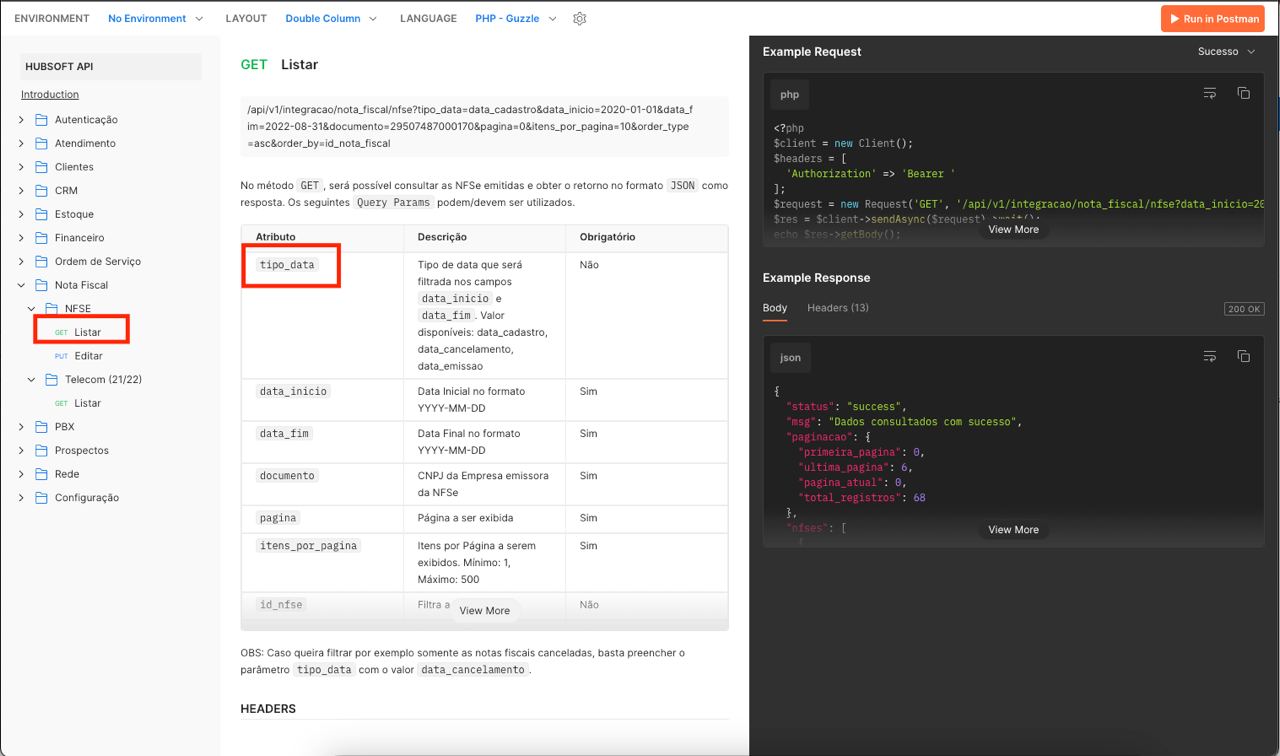
Task: Click the Rede folder icon
Action: point(41,474)
